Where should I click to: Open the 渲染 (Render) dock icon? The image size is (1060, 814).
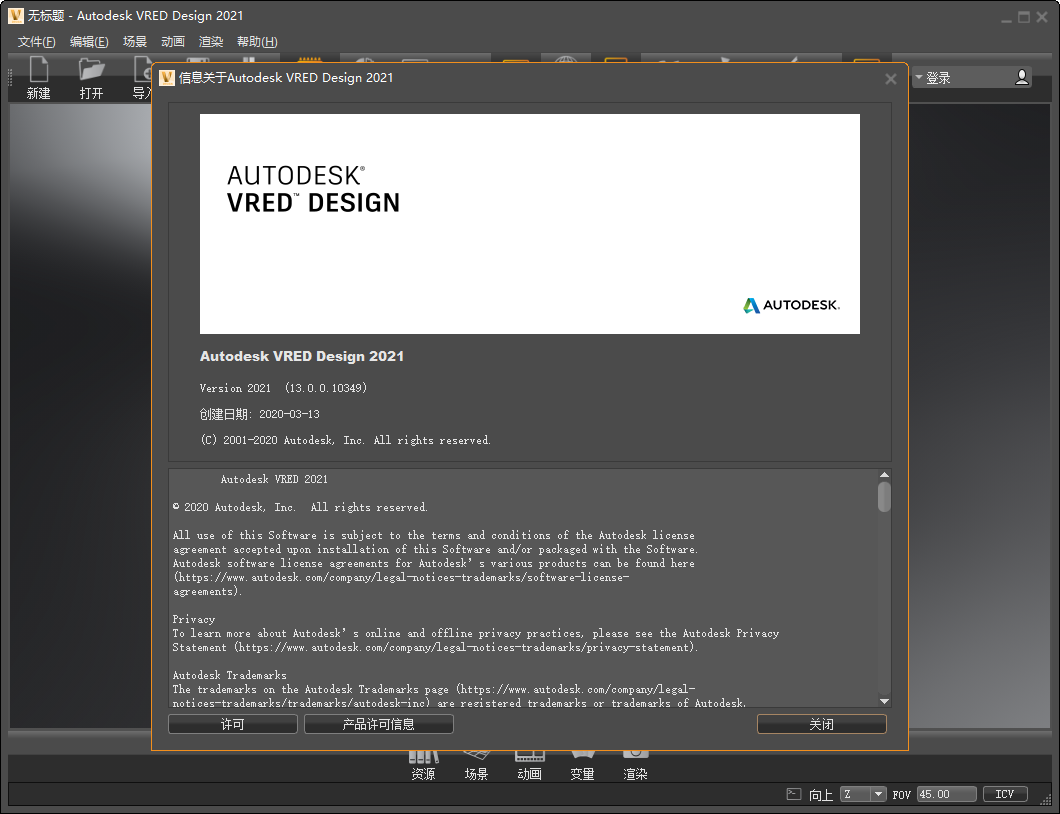(635, 760)
